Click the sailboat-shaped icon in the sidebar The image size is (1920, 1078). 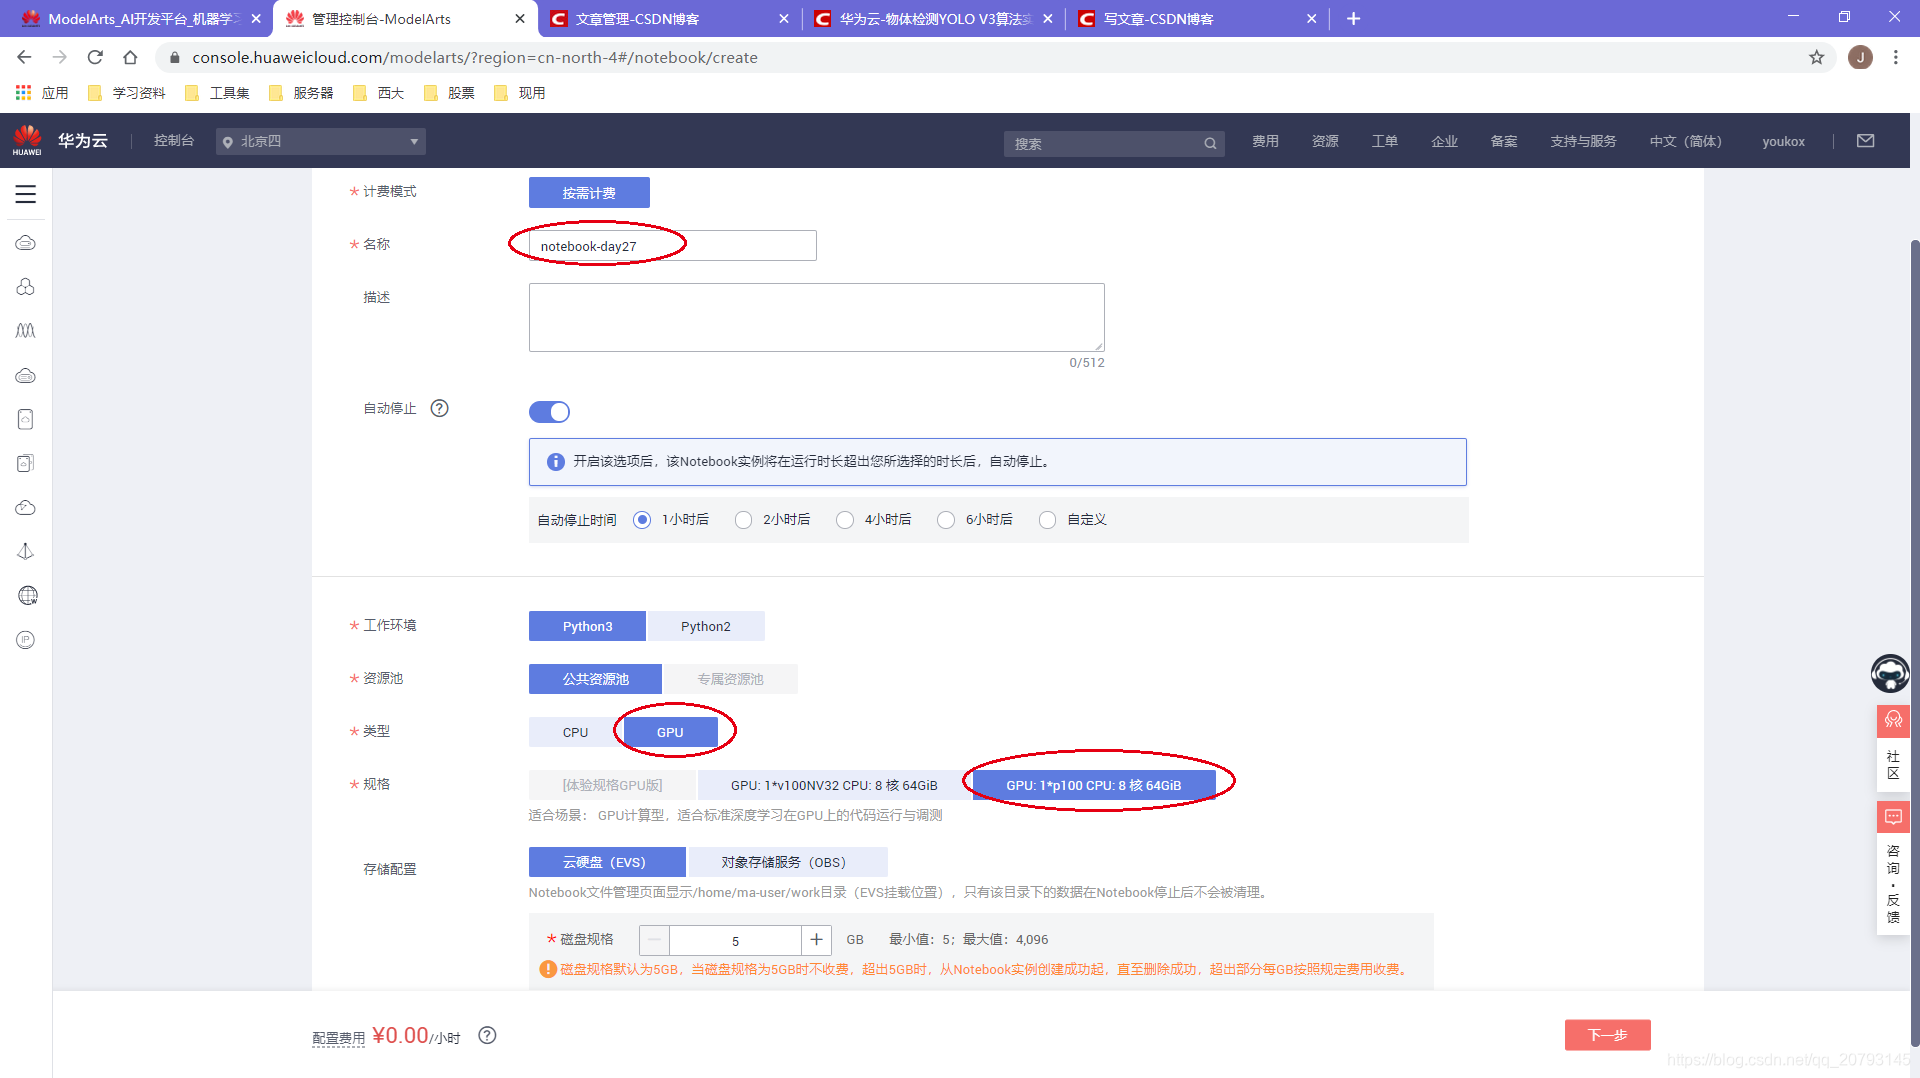(26, 551)
